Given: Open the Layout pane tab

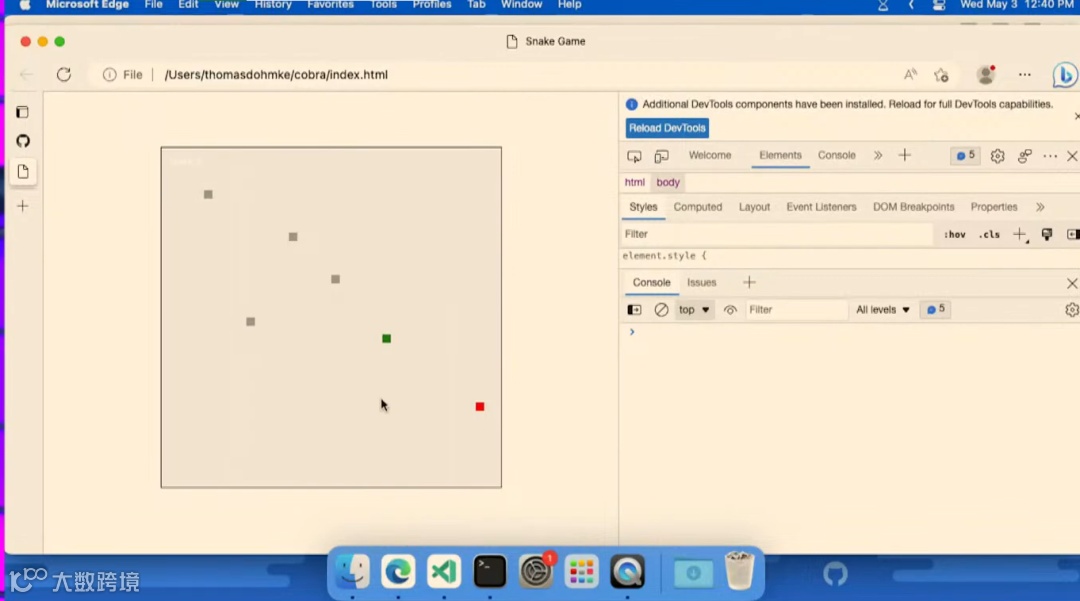Looking at the screenshot, I should click(x=754, y=207).
